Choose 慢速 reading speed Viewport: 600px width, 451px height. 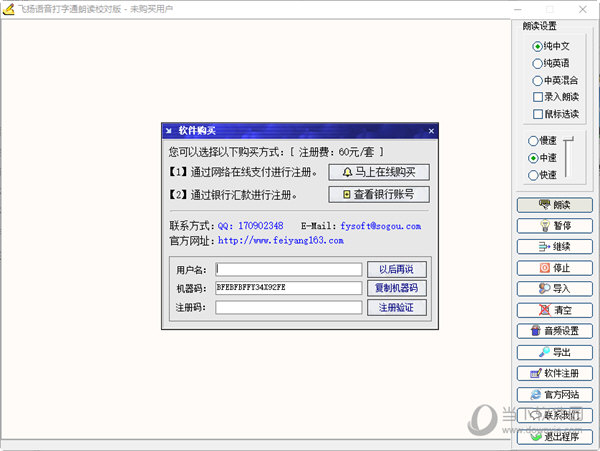tap(542, 141)
